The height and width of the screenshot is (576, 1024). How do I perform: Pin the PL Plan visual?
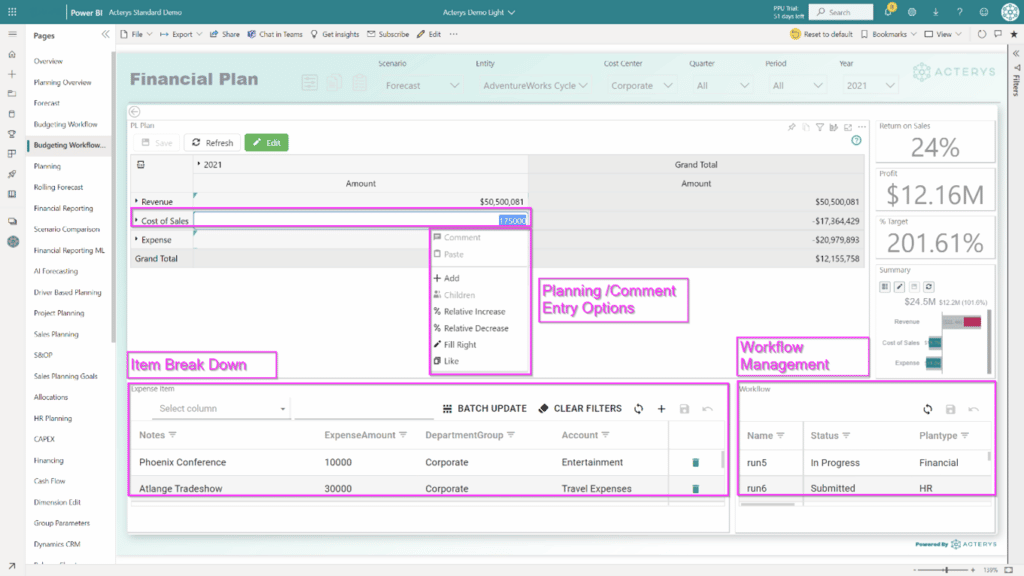click(x=793, y=128)
